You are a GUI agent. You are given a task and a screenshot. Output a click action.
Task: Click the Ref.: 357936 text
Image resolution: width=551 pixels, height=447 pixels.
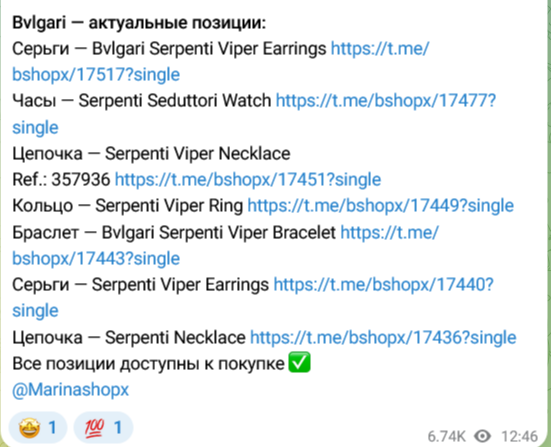(x=61, y=180)
